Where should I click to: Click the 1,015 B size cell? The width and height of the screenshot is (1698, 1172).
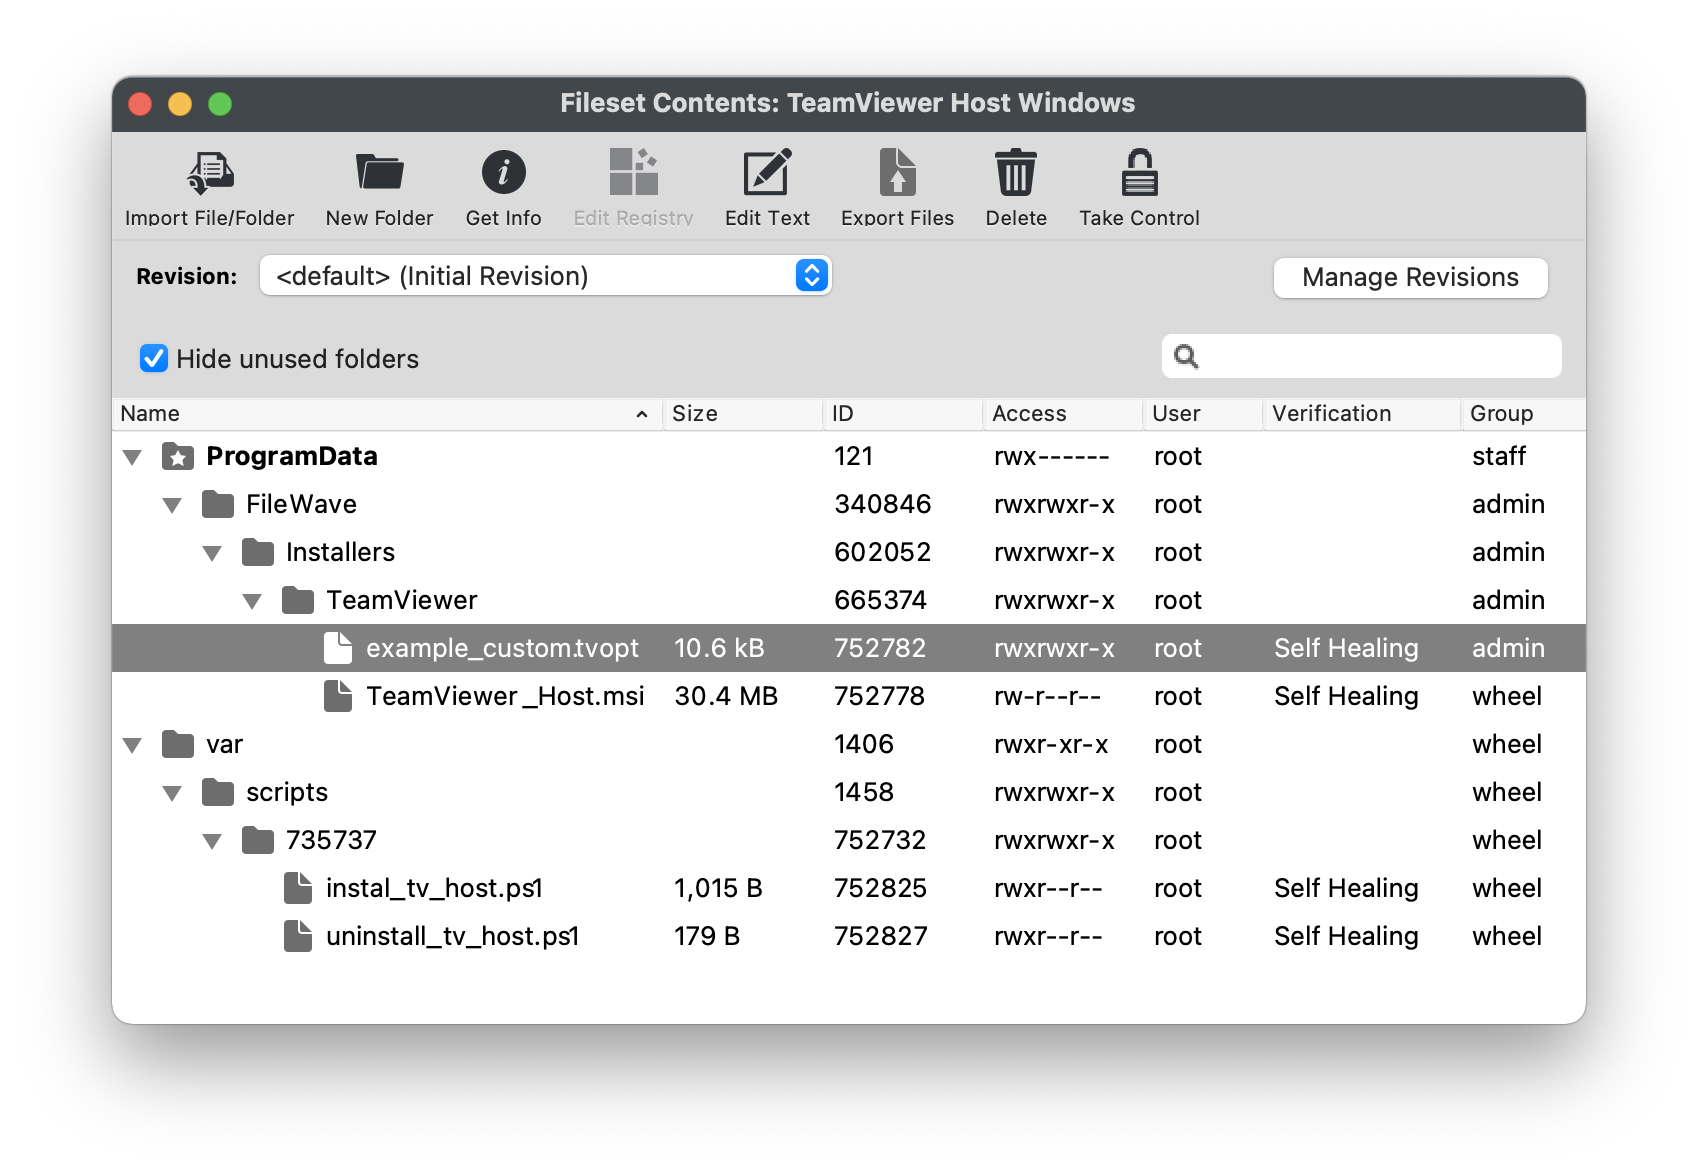[x=718, y=888]
